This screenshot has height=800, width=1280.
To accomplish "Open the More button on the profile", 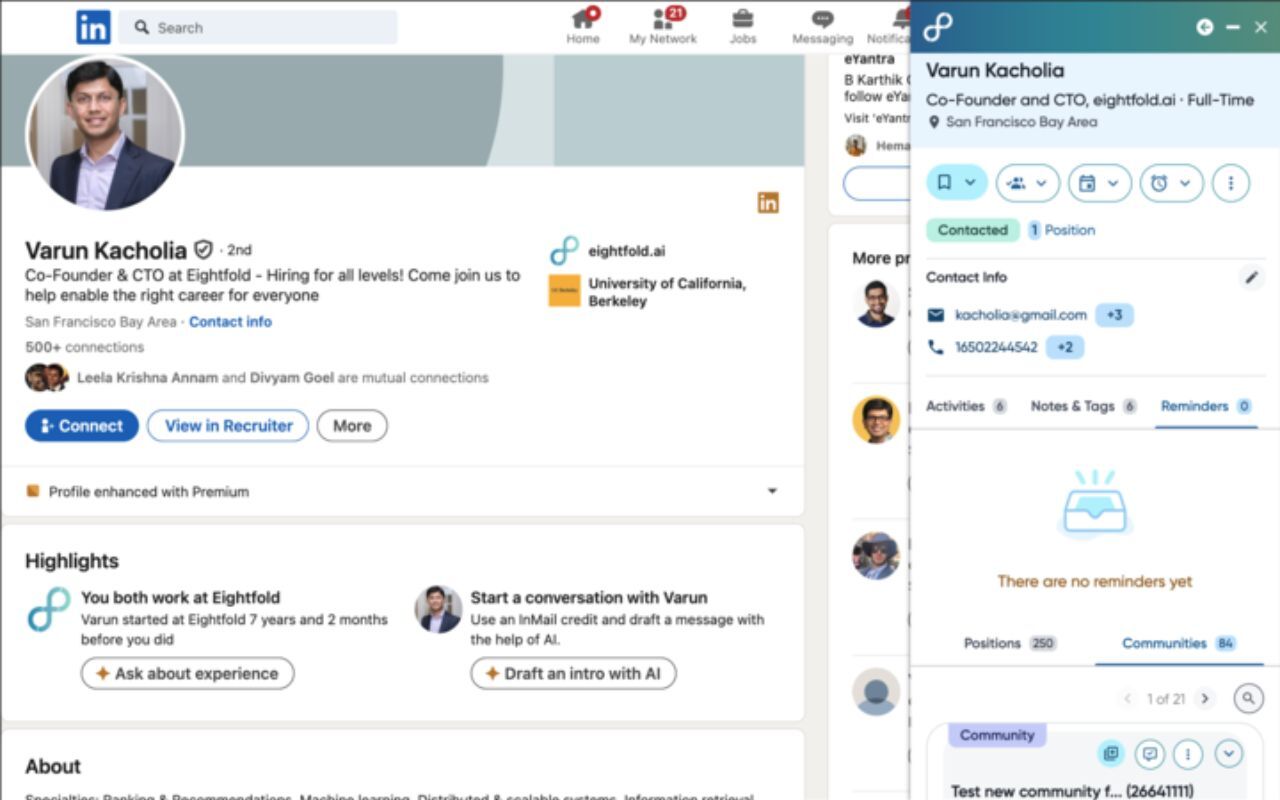I will click(352, 426).
